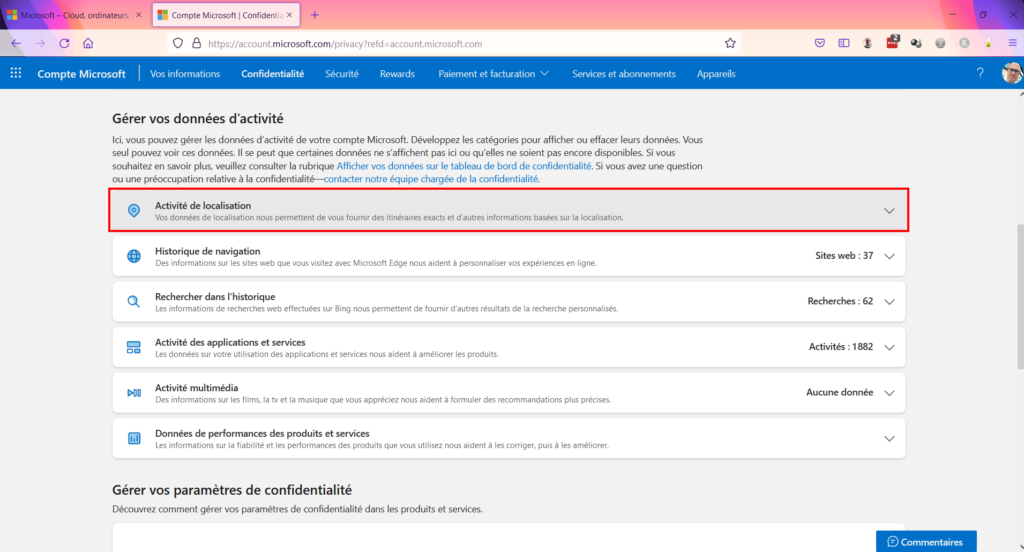Click the globe icon for browsing history
Viewport: 1024px width, 552px height.
134,256
